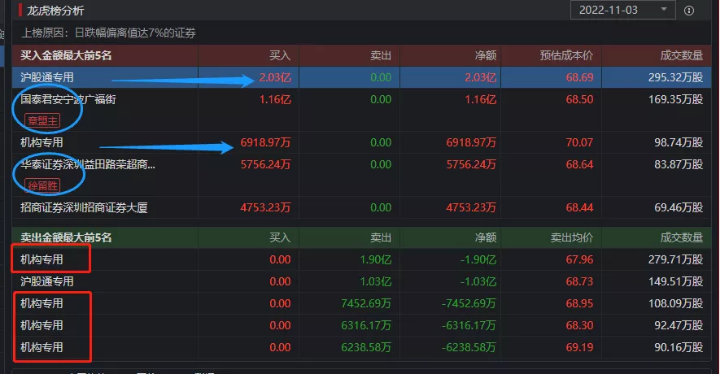This screenshot has height=374, width=720.
Task: Click 净额 header in buy table
Action: coord(486,56)
